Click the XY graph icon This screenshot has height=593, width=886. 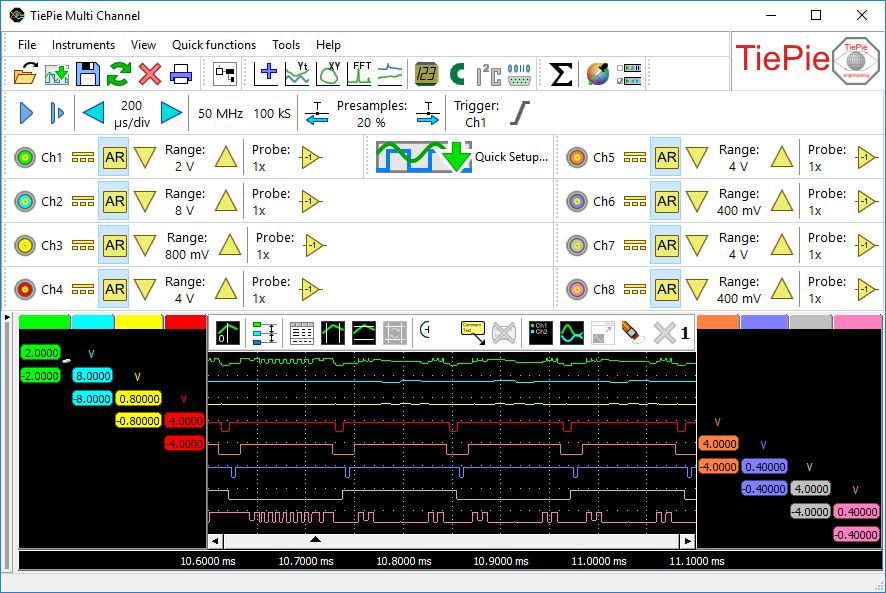click(329, 74)
